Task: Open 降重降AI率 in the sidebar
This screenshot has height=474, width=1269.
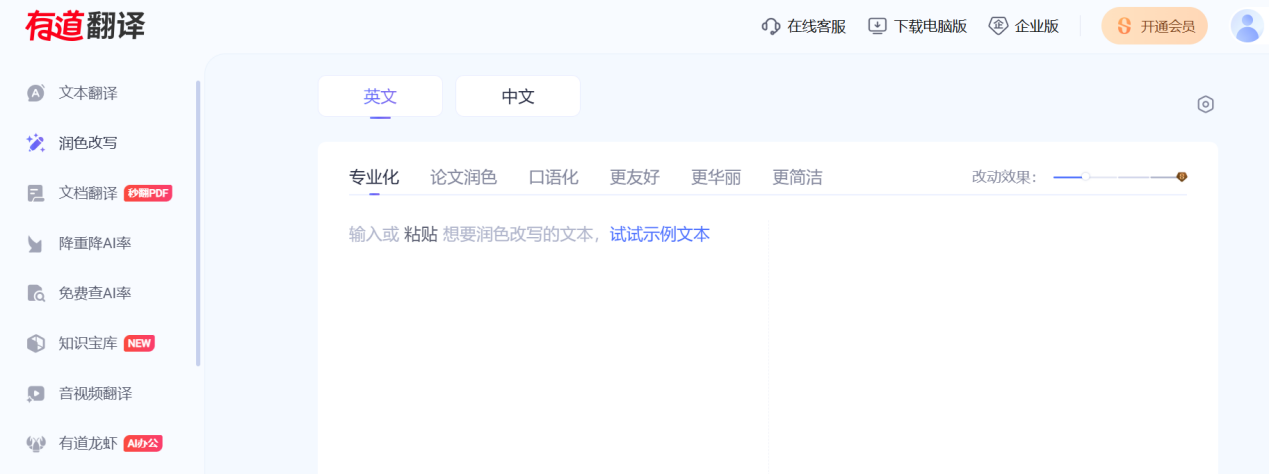Action: click(95, 243)
